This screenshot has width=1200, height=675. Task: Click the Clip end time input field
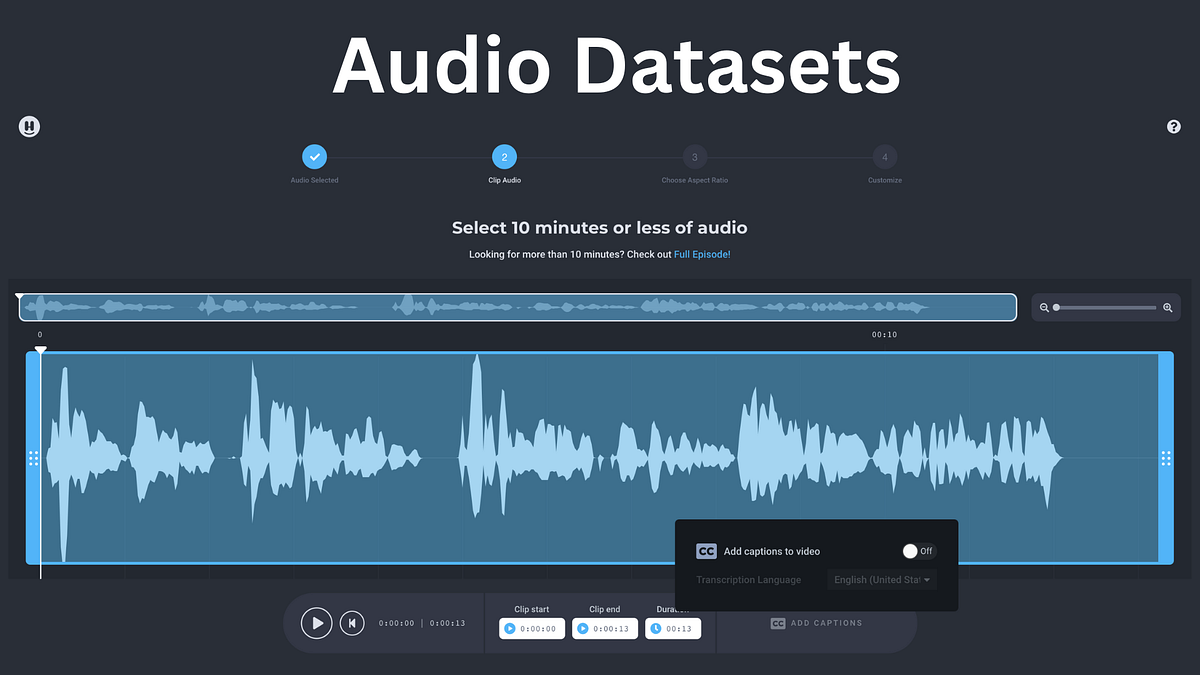click(604, 628)
